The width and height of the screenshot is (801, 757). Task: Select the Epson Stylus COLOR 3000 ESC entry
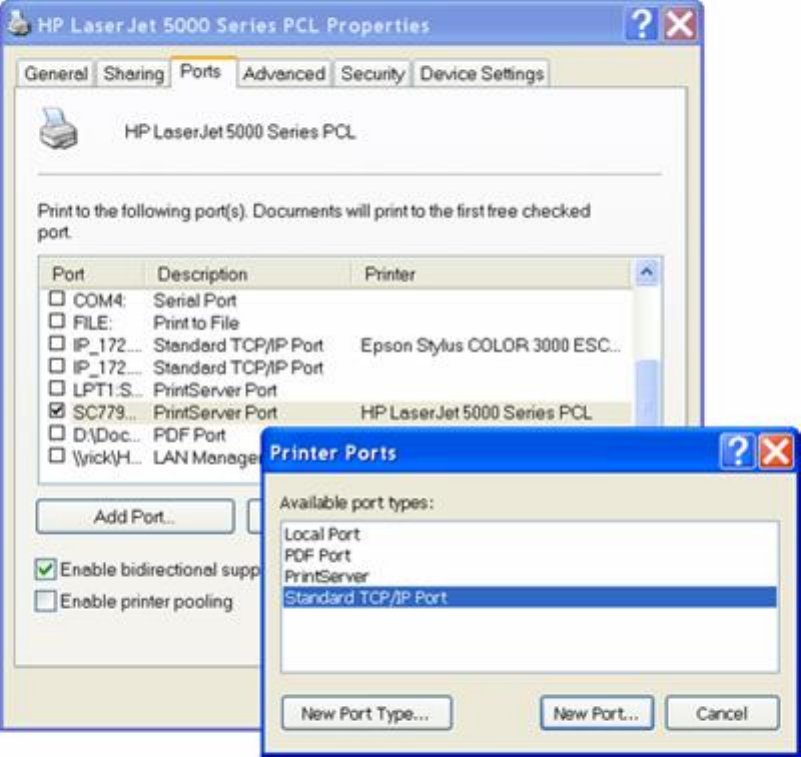[490, 346]
